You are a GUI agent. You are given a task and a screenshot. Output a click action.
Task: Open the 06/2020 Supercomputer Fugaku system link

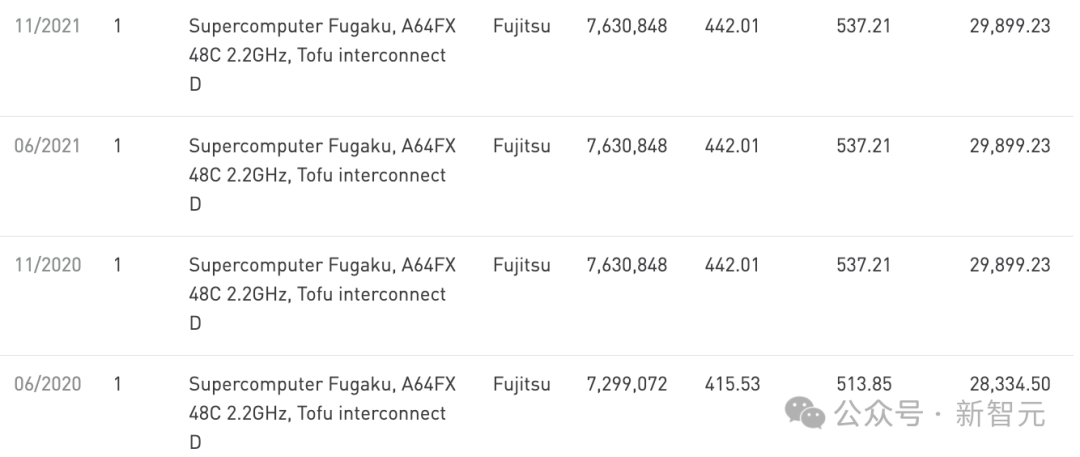pyautogui.click(x=322, y=413)
